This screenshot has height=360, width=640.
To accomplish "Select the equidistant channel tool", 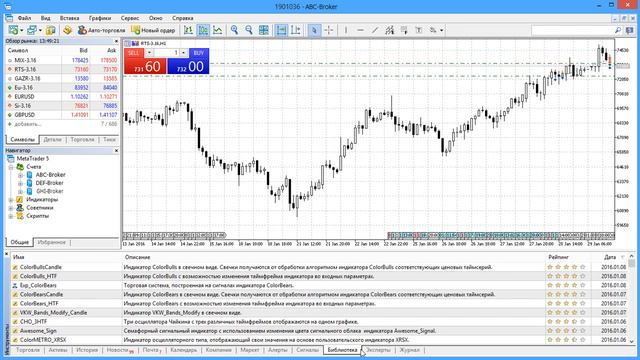I will tap(390, 30).
